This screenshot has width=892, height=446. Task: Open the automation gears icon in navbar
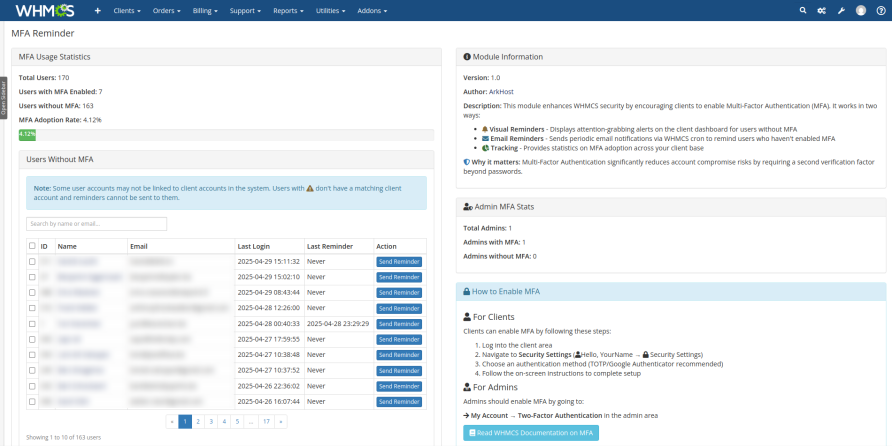coord(821,10)
